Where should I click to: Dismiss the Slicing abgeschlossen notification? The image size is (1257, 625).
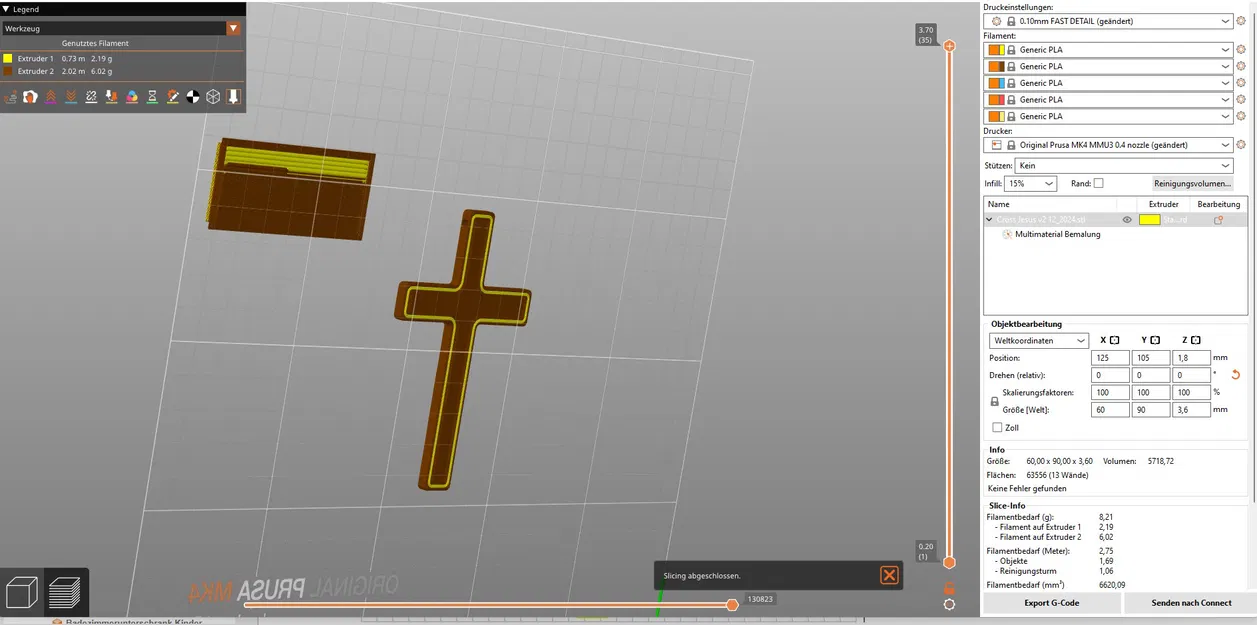click(x=889, y=575)
